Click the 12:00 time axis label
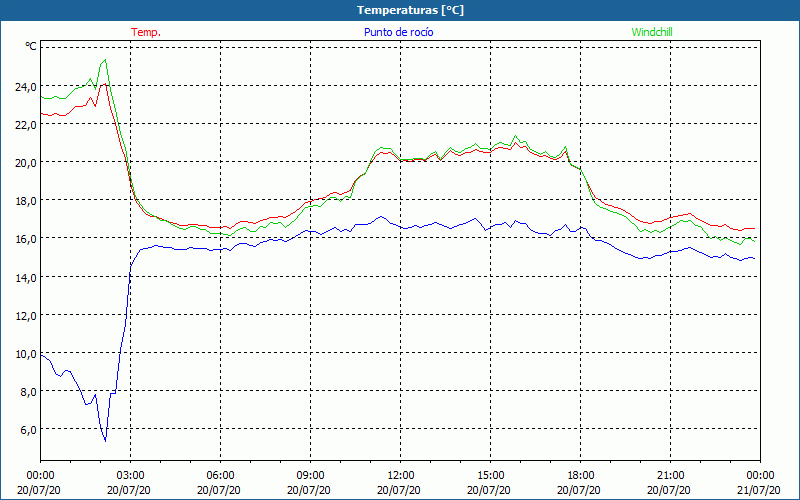Viewport: 800px width, 500px height. pyautogui.click(x=401, y=476)
